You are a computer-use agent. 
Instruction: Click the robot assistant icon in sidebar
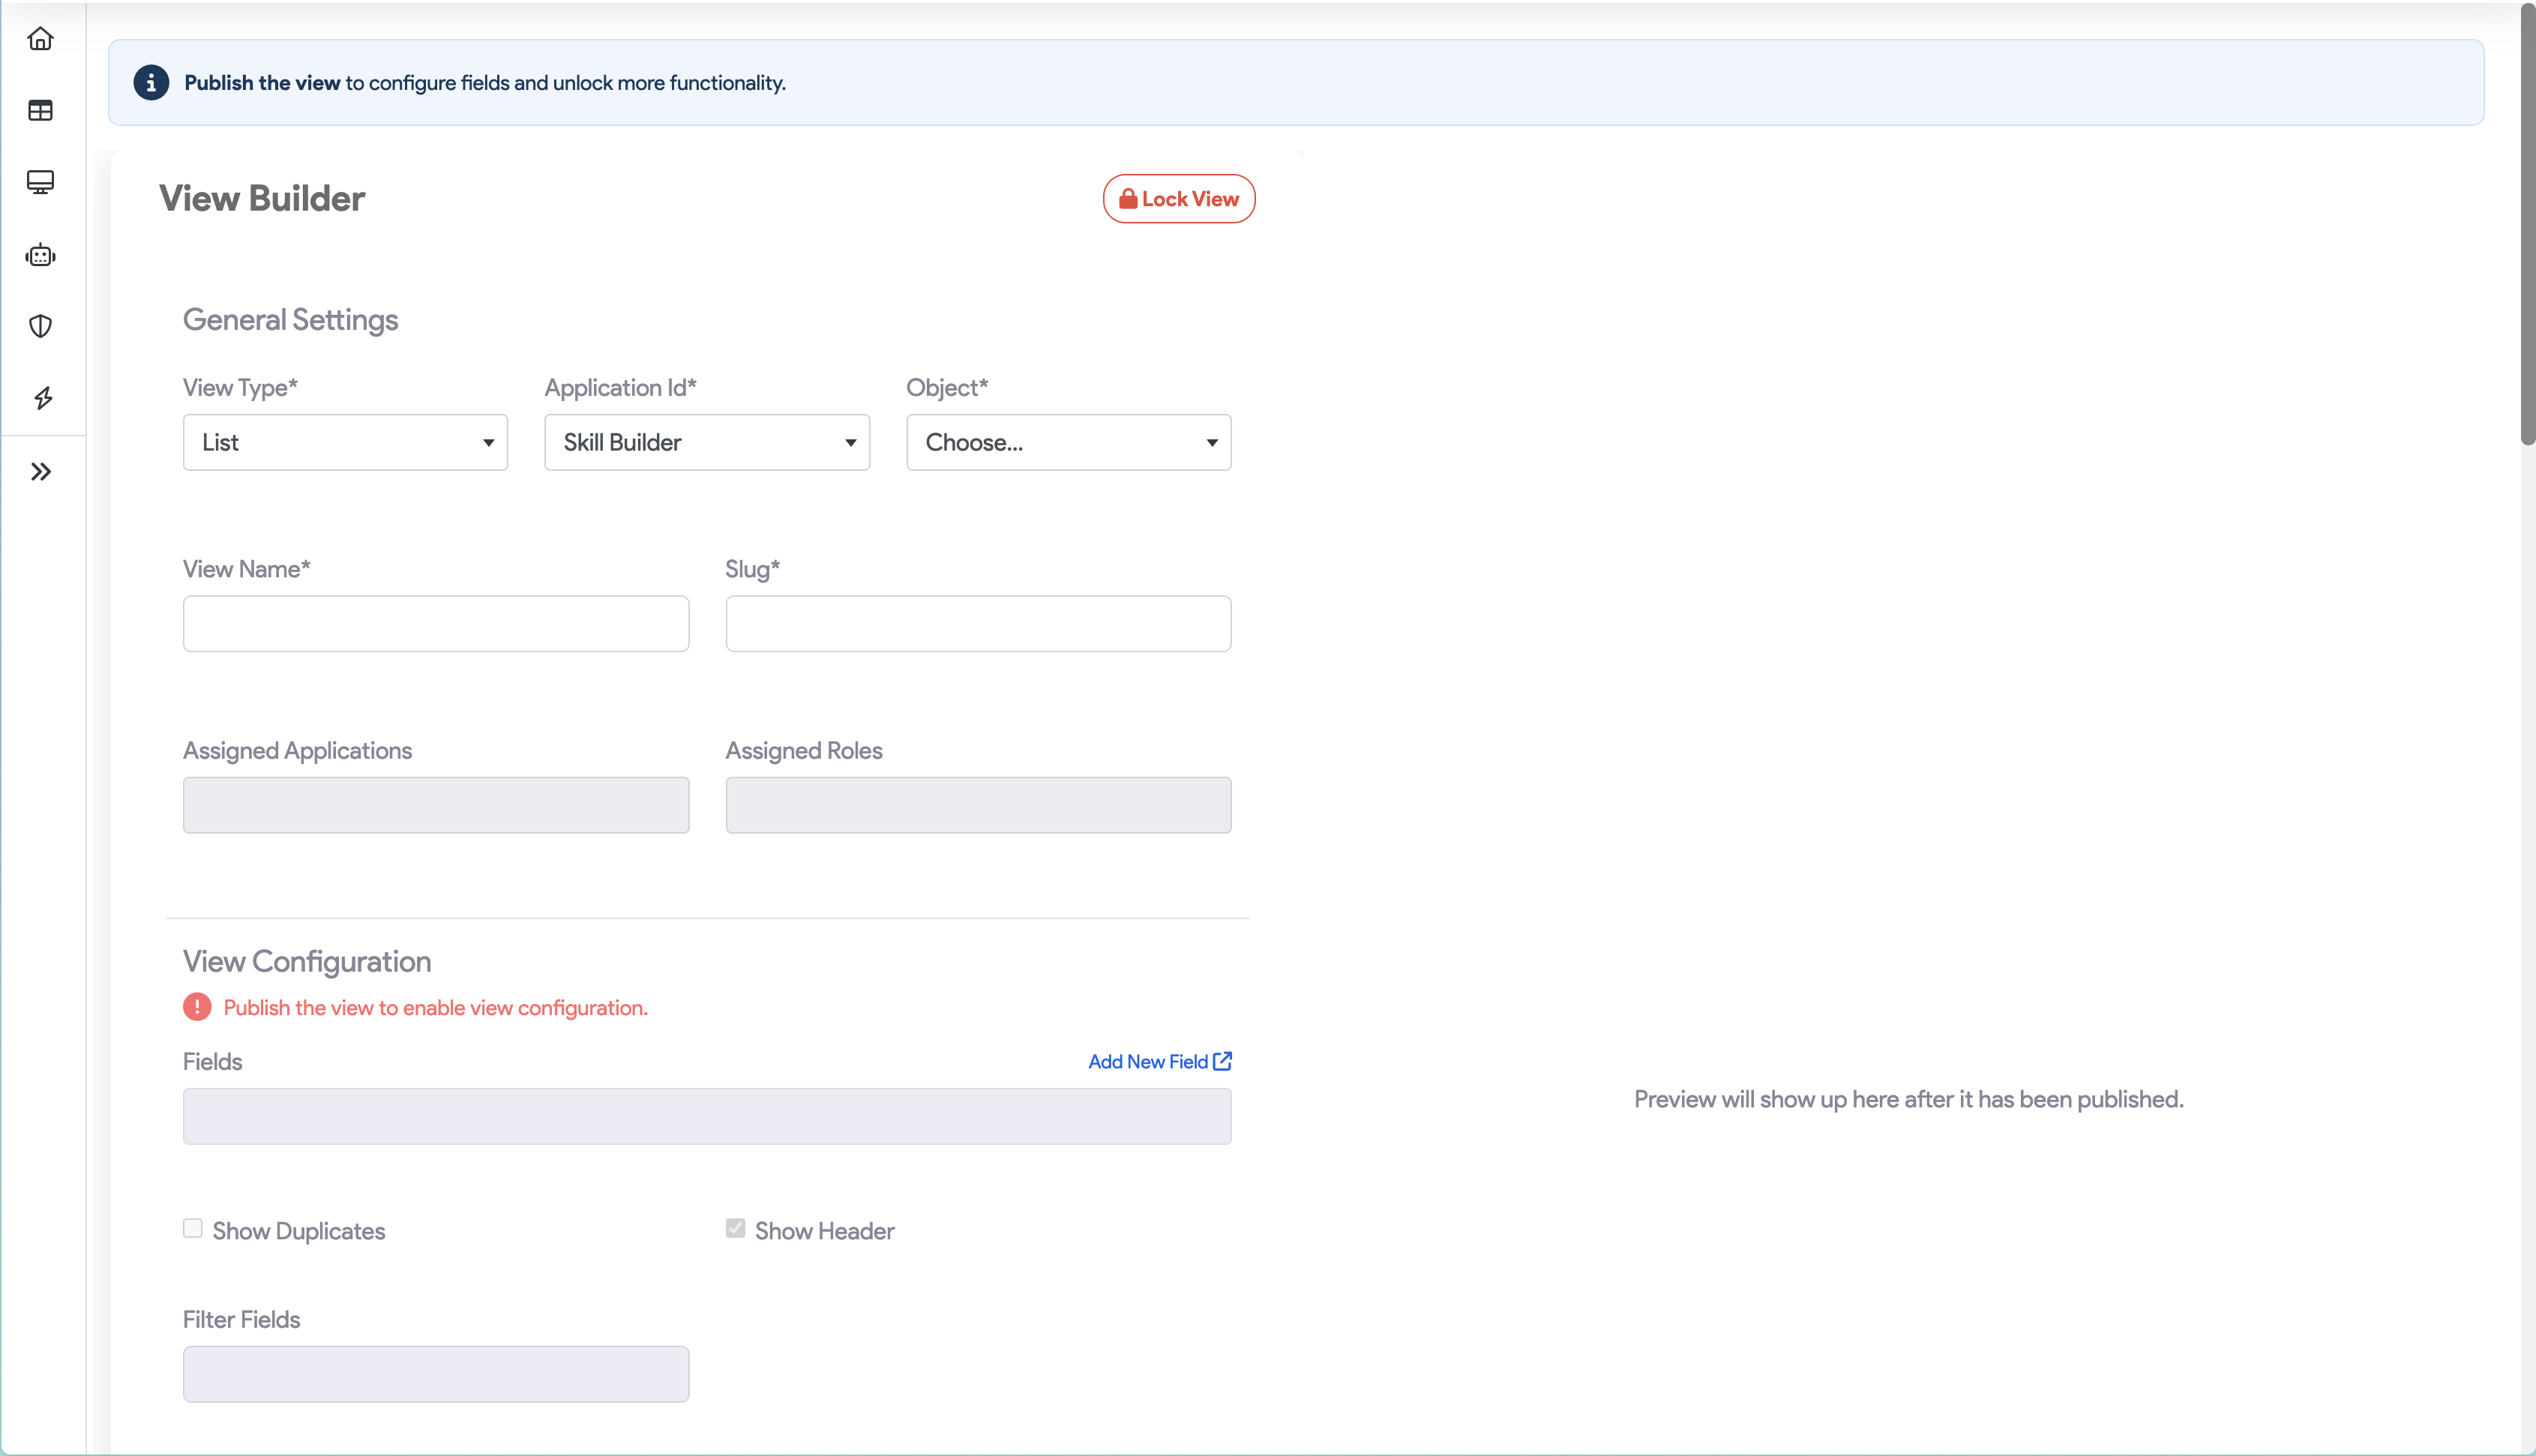click(41, 255)
